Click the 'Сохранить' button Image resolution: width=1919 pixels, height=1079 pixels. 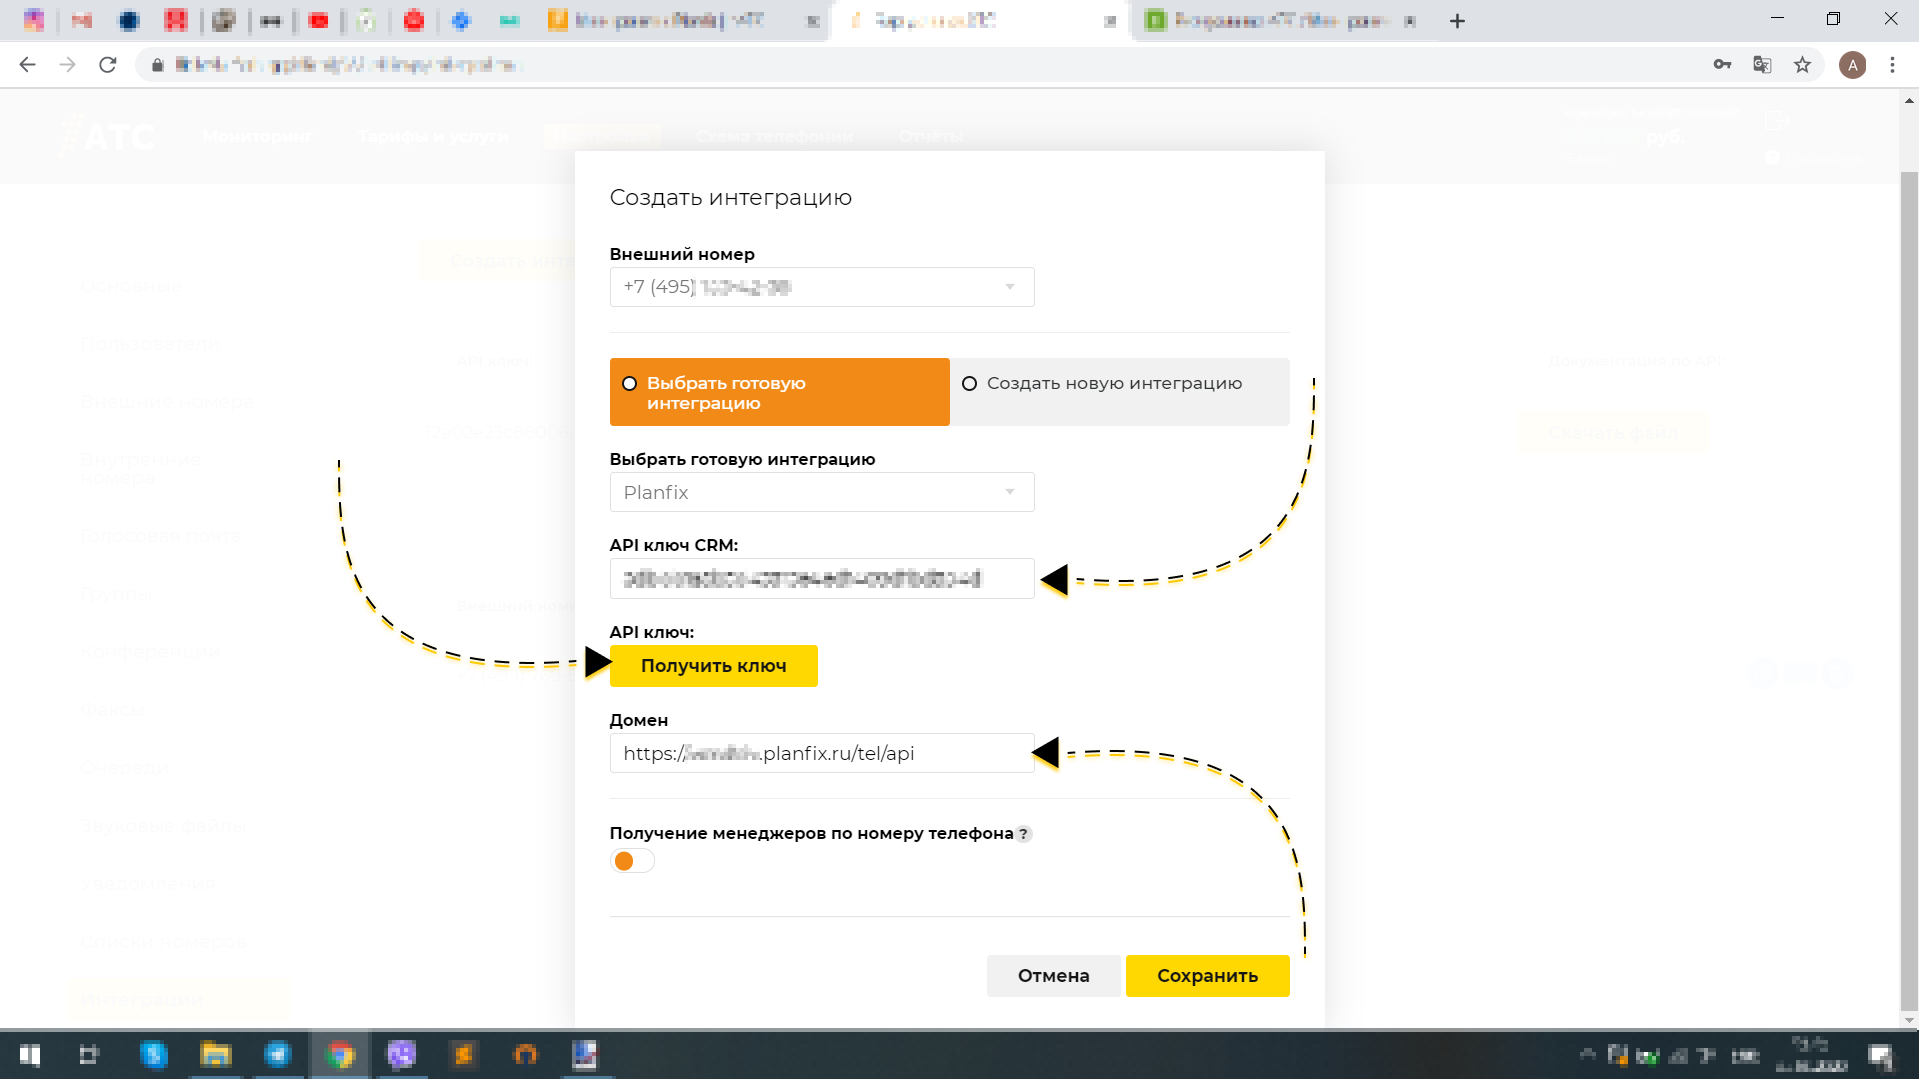pos(1207,975)
